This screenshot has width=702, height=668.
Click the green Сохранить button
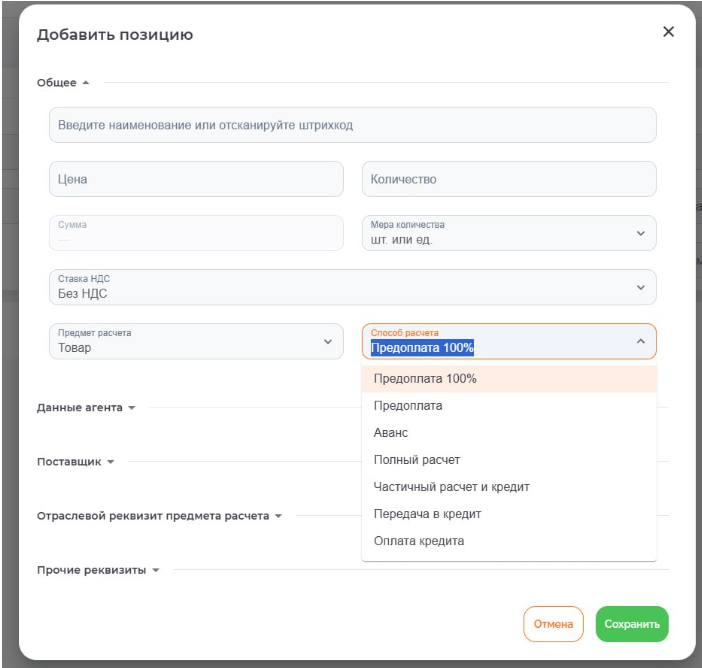[x=632, y=624]
